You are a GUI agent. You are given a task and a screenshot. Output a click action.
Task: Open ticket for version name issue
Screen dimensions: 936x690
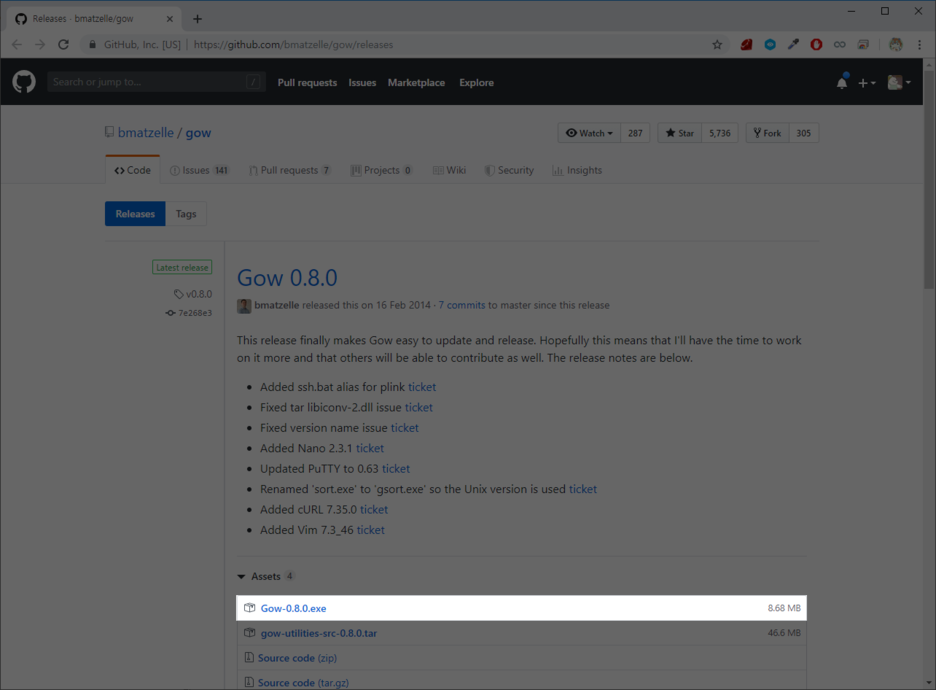(405, 427)
